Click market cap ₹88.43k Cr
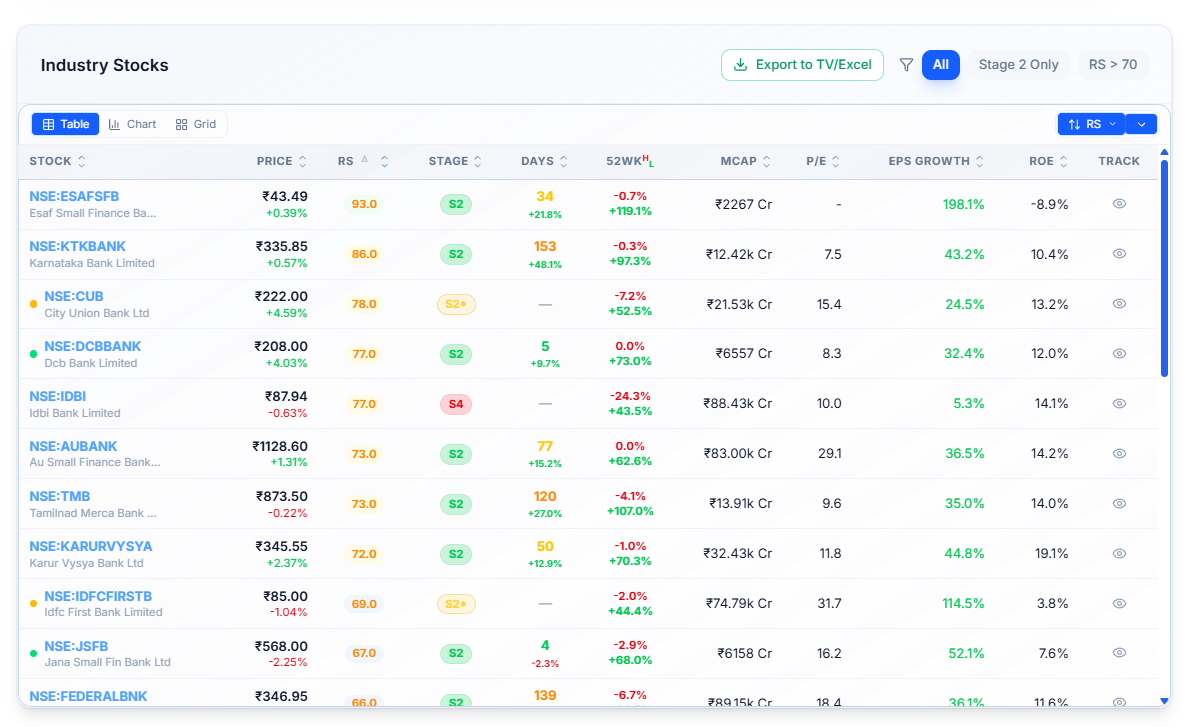This screenshot has height=727, width=1191. point(738,403)
